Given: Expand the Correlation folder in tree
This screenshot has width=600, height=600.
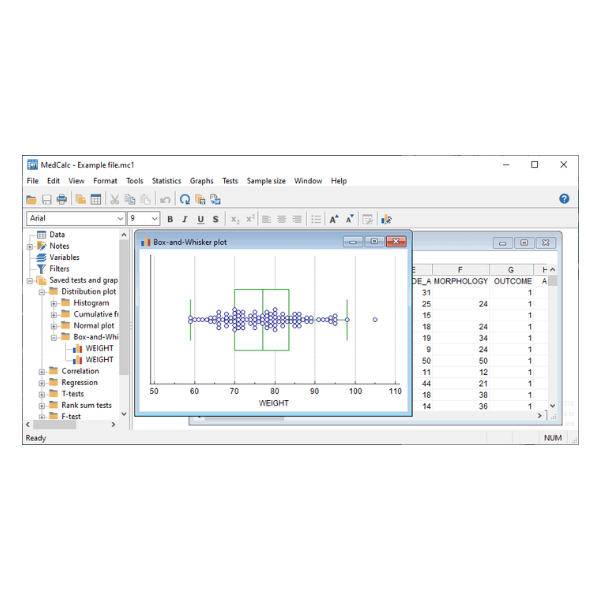Looking at the screenshot, I should 42,371.
